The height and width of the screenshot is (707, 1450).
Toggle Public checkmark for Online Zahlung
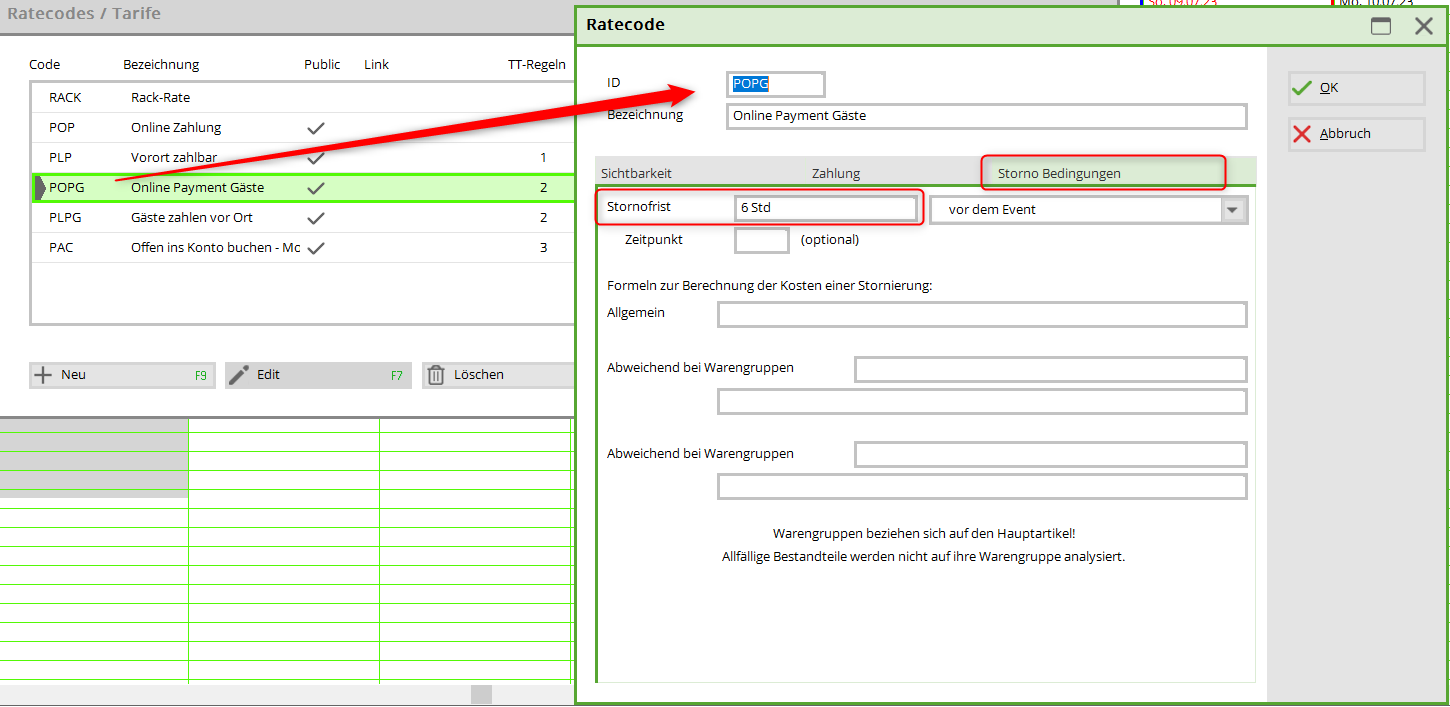316,128
